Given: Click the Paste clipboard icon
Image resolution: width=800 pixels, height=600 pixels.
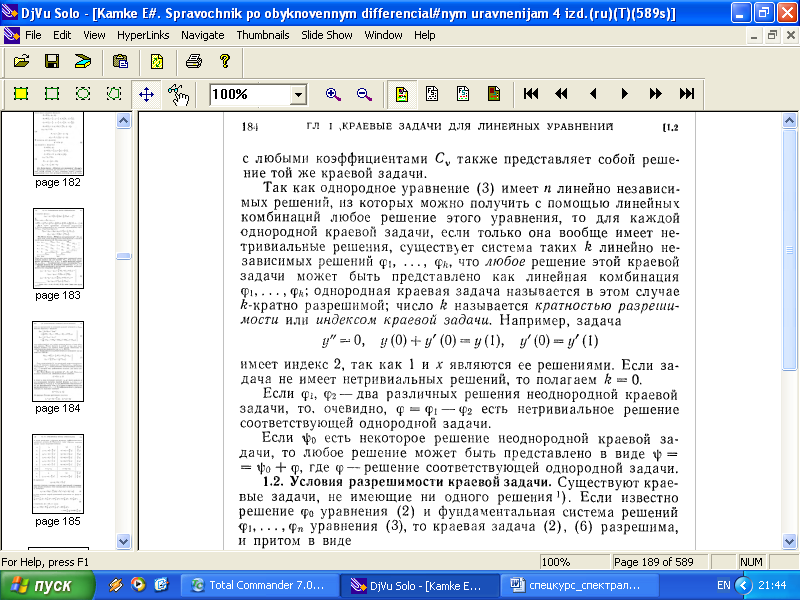Looking at the screenshot, I should click(120, 62).
